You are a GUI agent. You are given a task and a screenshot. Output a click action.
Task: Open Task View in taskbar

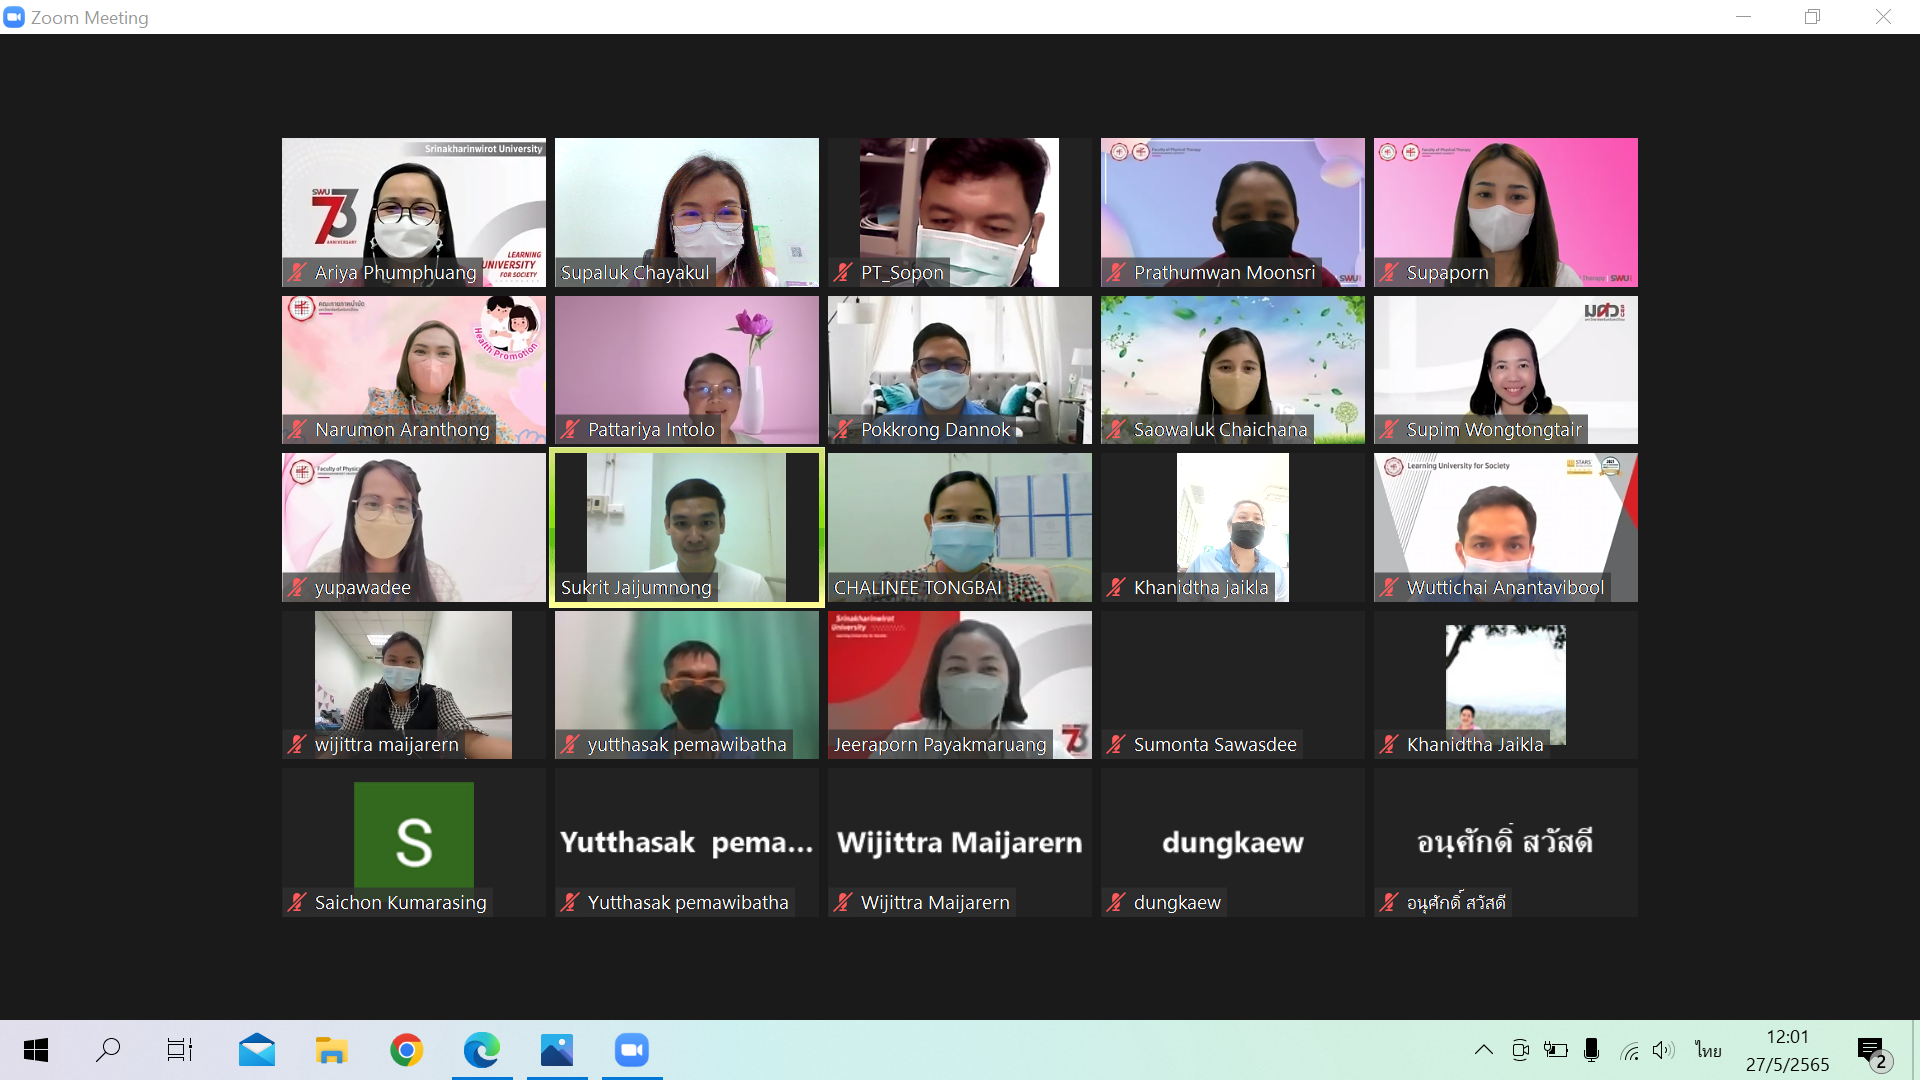[180, 1050]
